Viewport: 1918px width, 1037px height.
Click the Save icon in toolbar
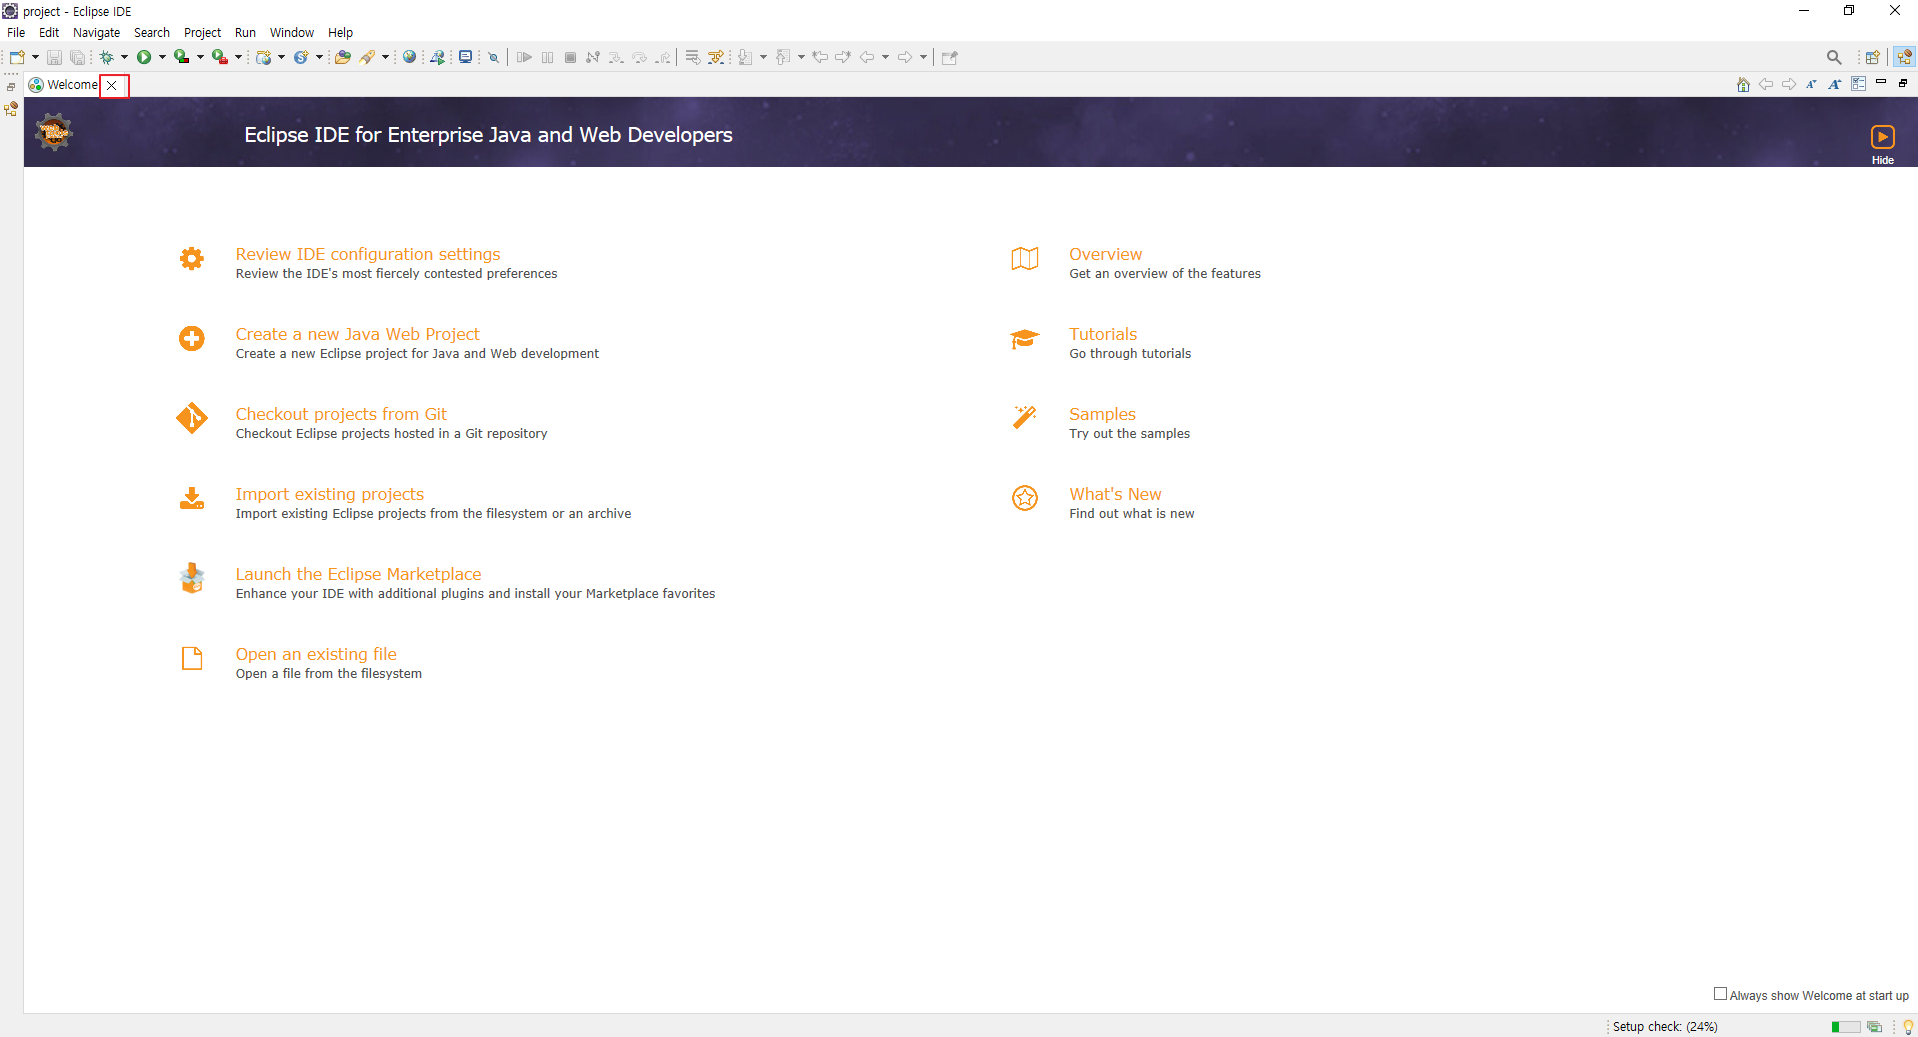(x=55, y=57)
